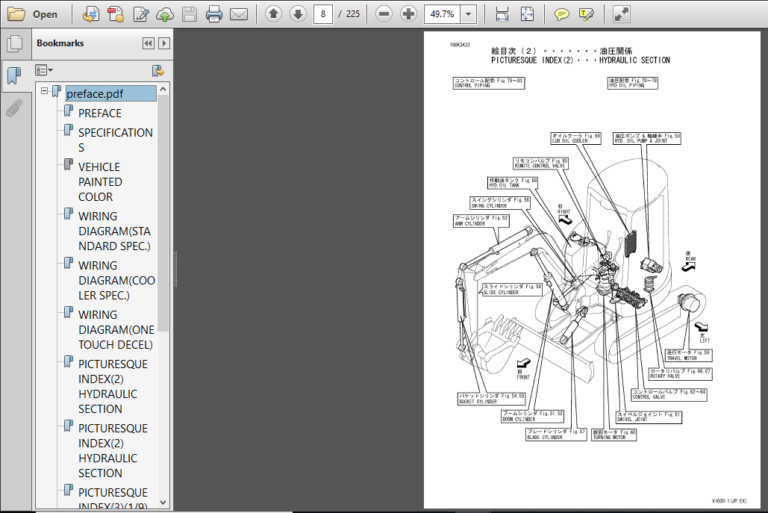The image size is (768, 513).
Task: Click the TRAVEL MOTOR label box
Action: tap(688, 355)
